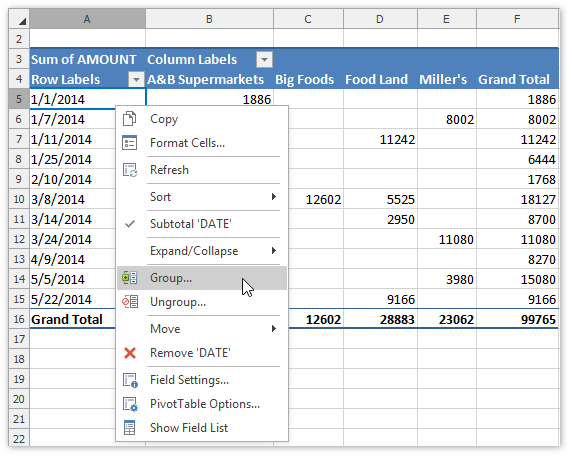Click the Big Foods column header
This screenshot has height=458, width=572.
pos(308,79)
